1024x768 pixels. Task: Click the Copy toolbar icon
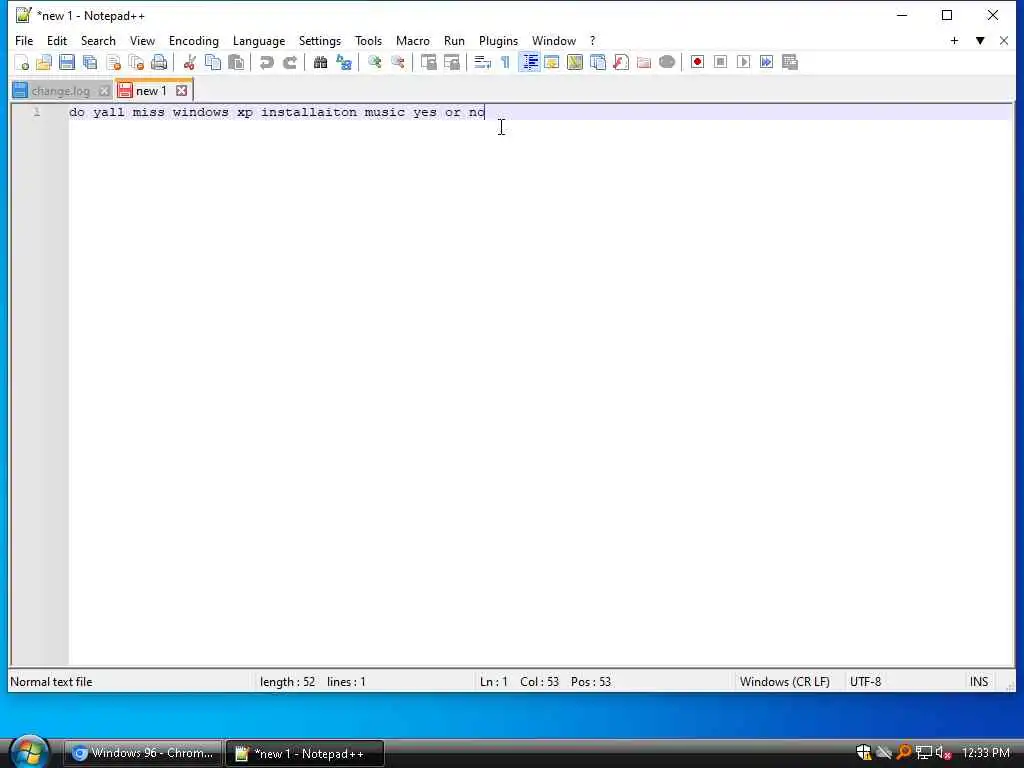coord(213,62)
